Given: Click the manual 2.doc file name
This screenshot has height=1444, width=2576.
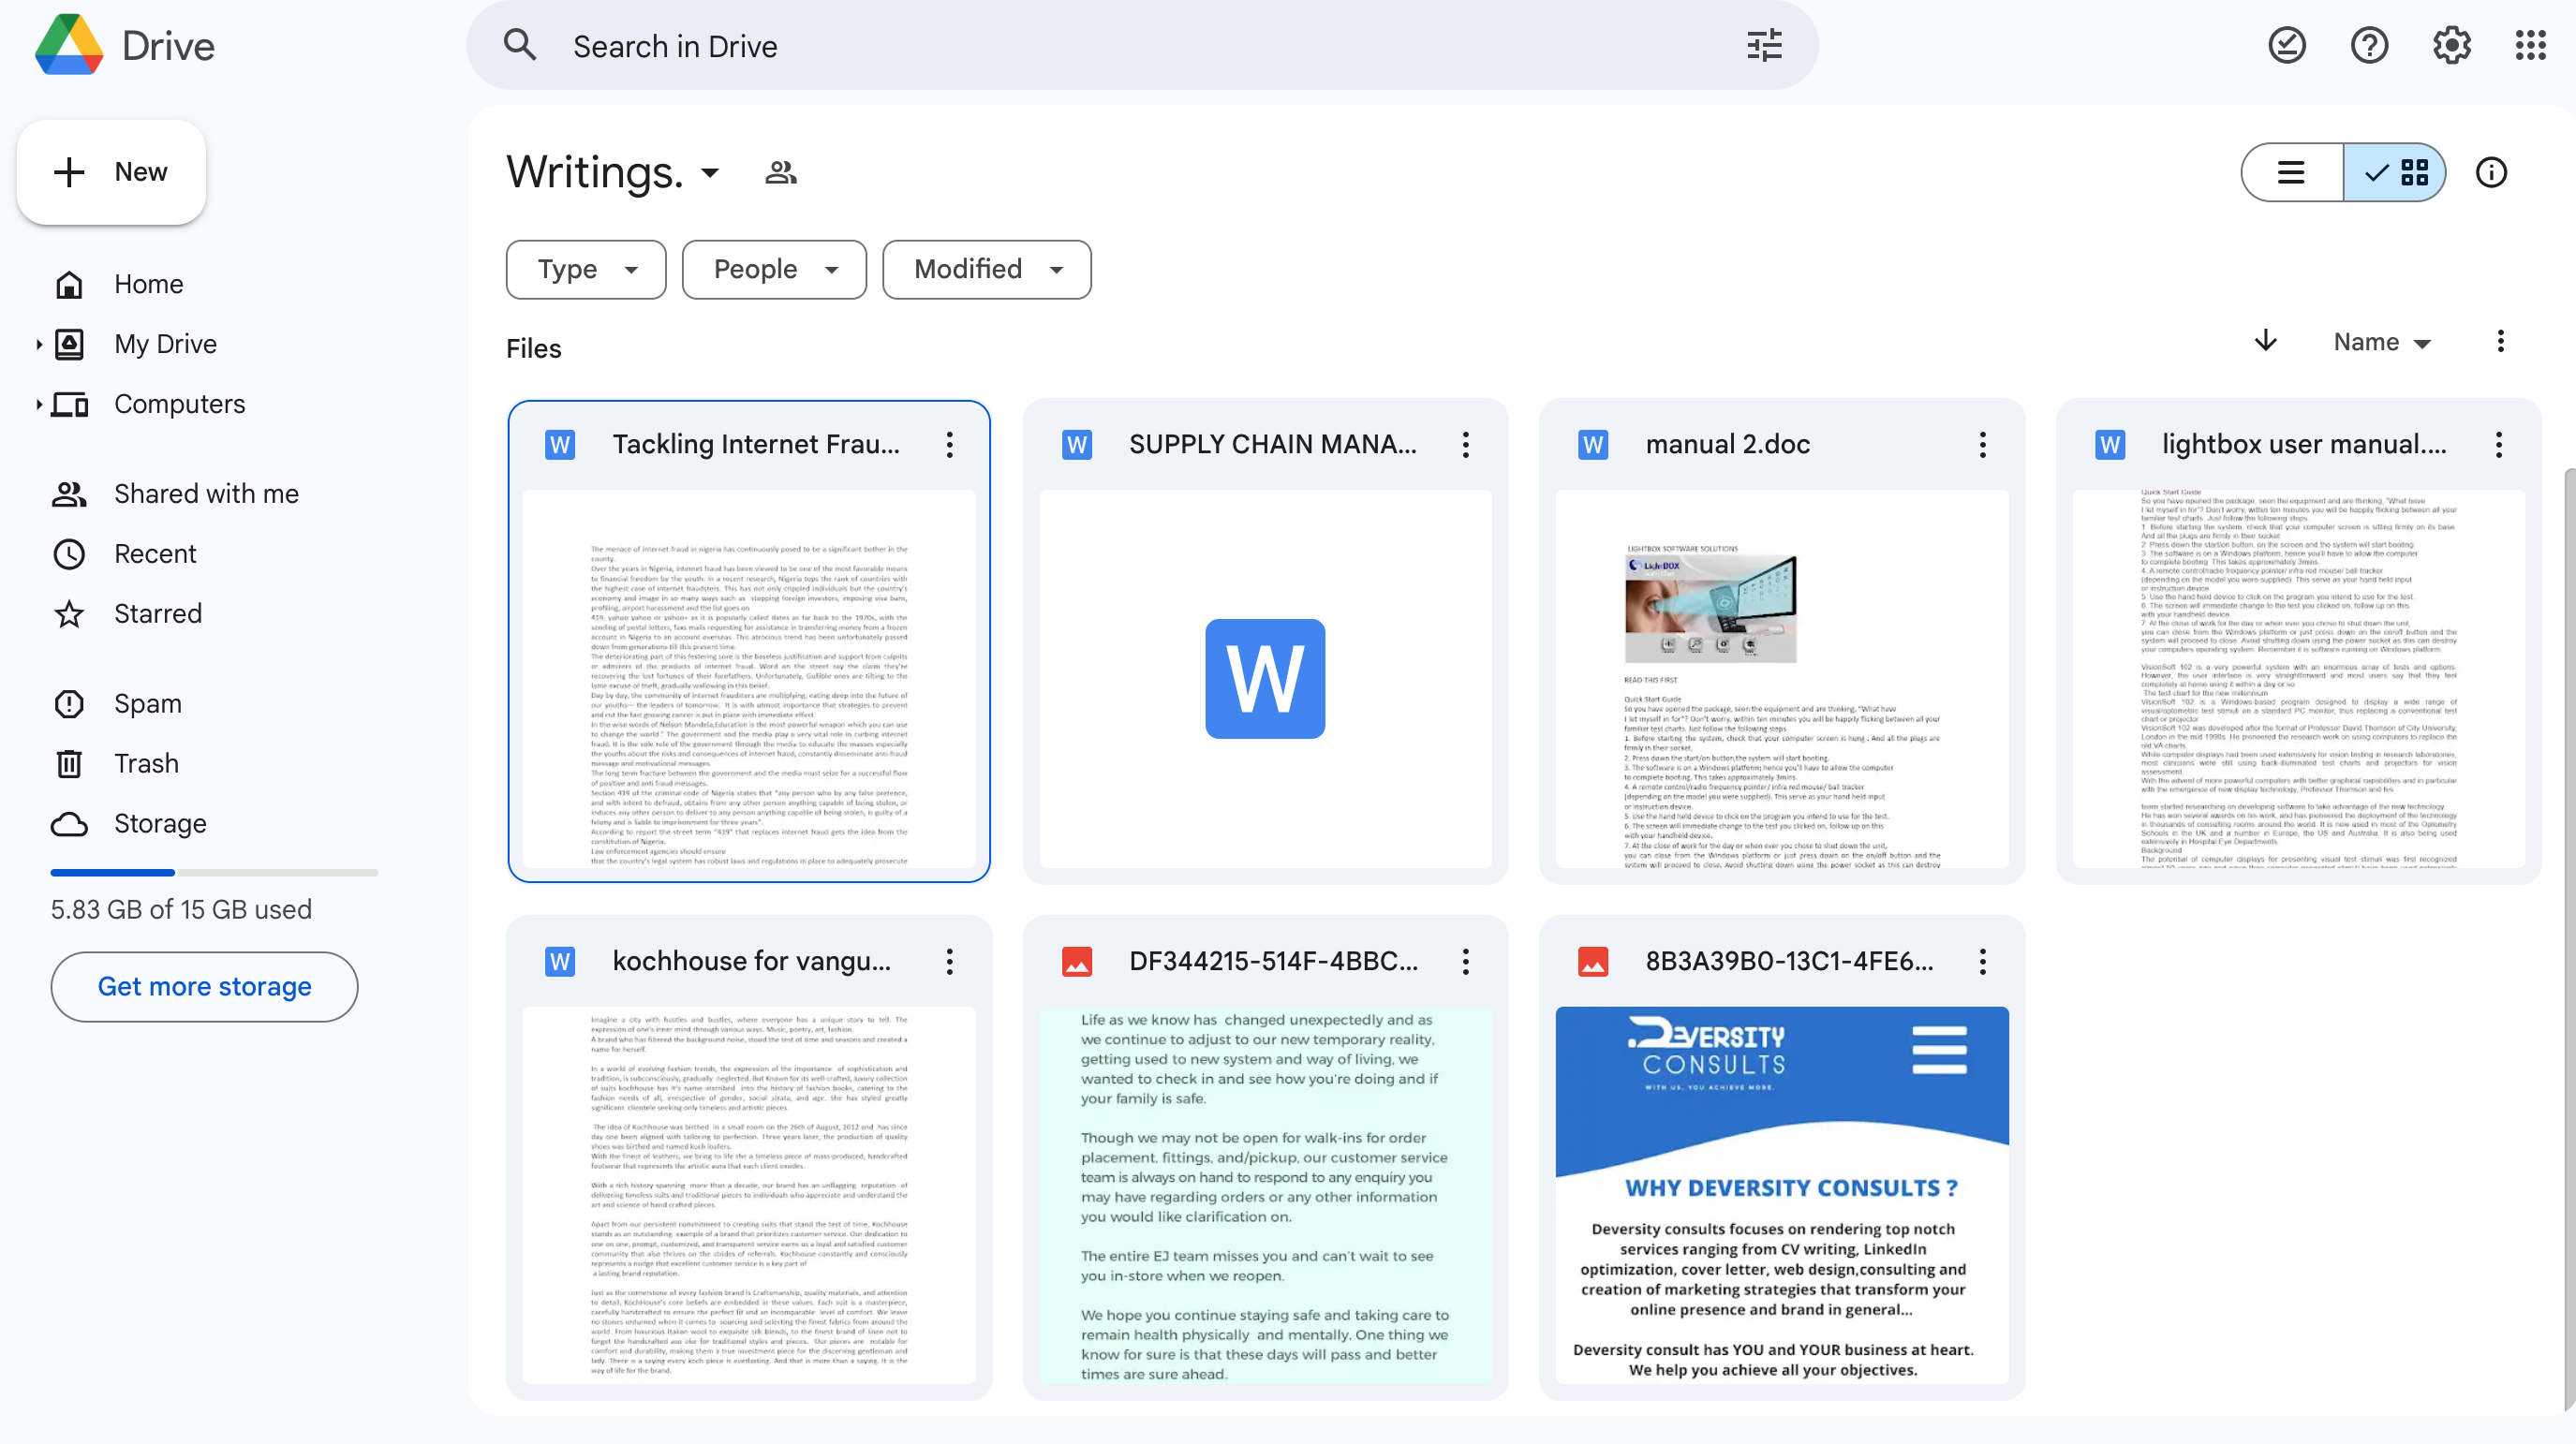Looking at the screenshot, I should [1728, 445].
